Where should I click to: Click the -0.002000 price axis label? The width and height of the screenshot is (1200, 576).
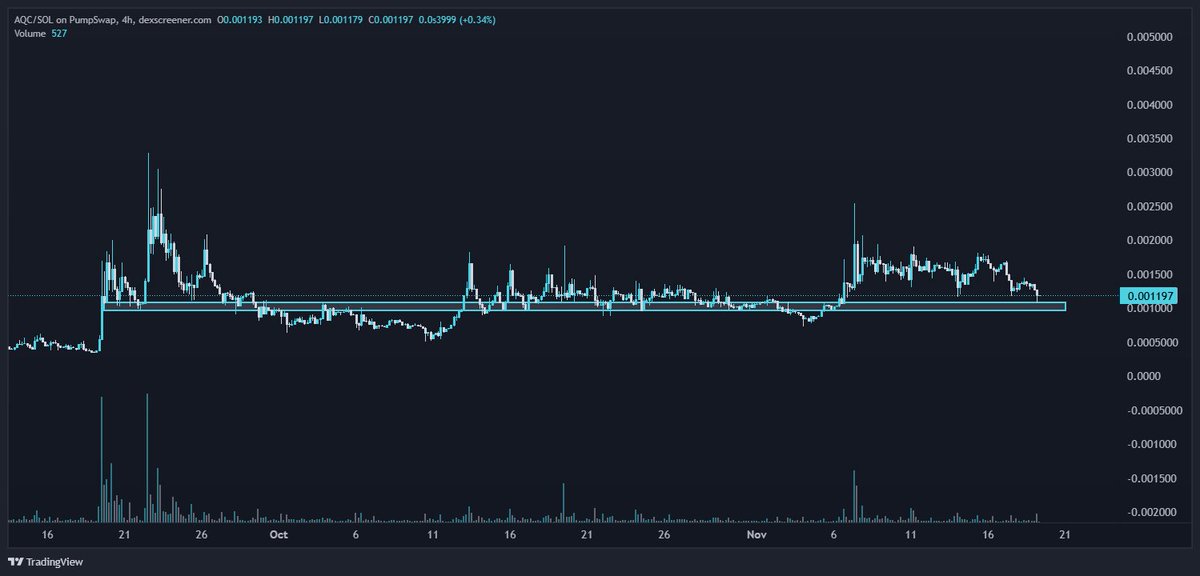1153,512
